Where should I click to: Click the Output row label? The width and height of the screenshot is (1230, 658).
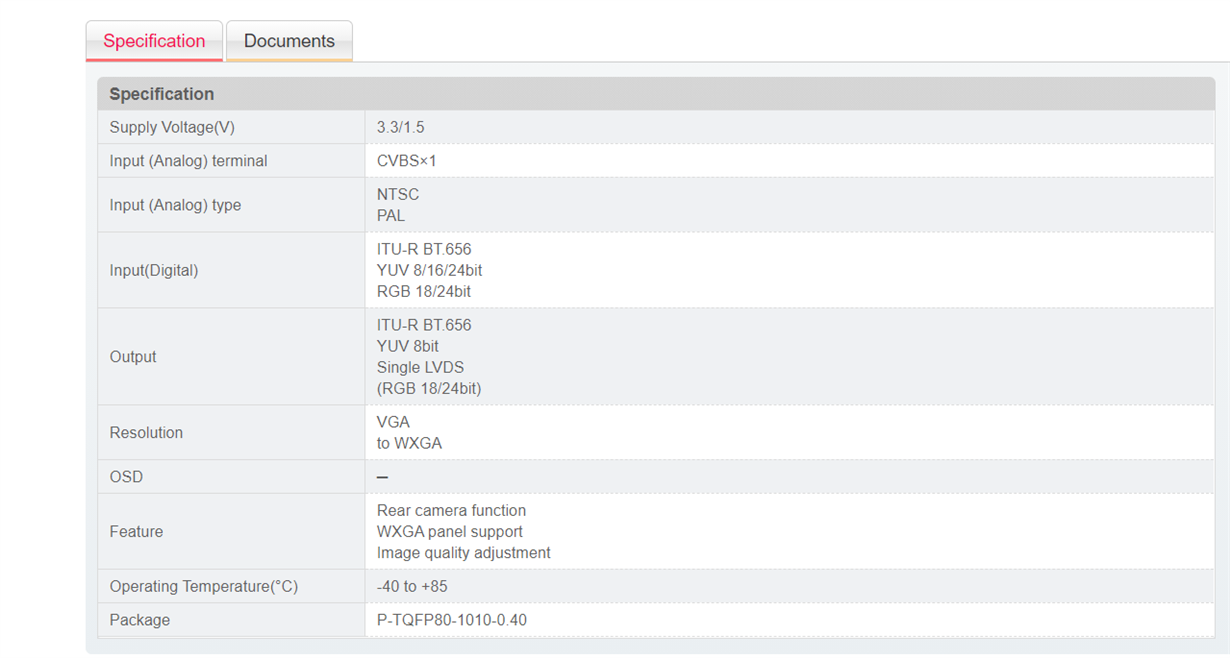133,357
